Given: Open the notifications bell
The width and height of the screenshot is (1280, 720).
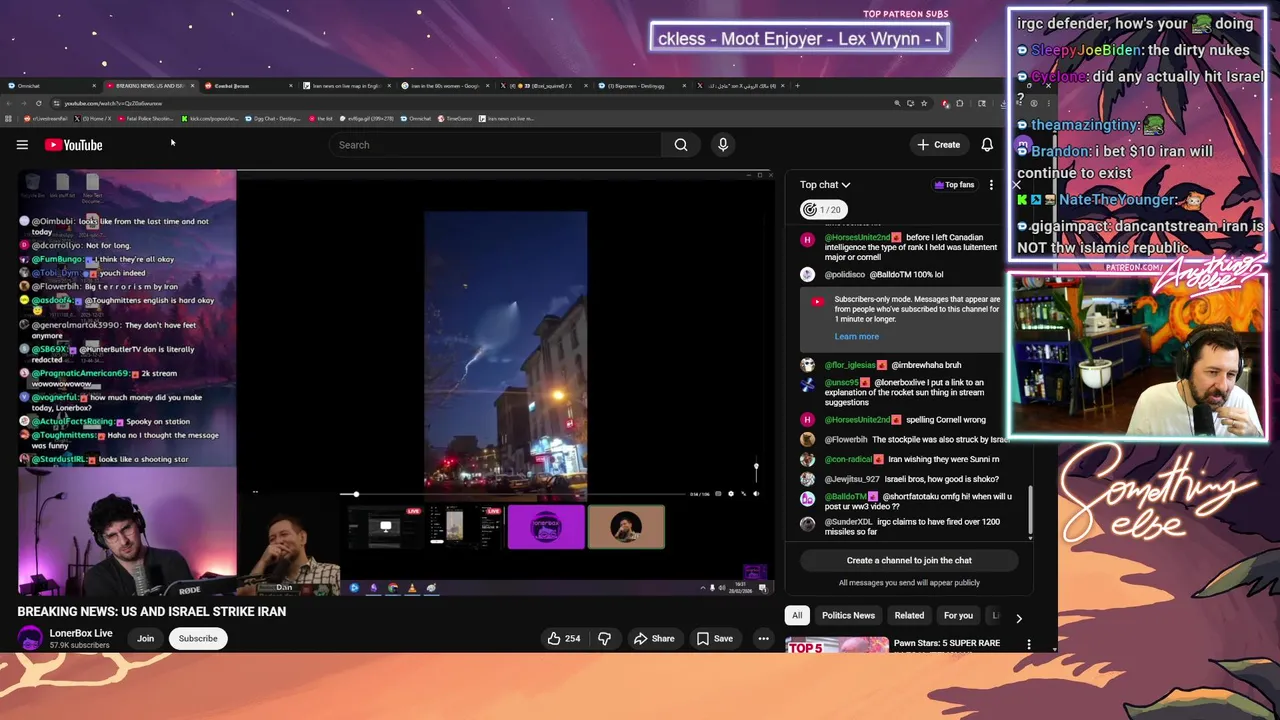Looking at the screenshot, I should coord(987,145).
